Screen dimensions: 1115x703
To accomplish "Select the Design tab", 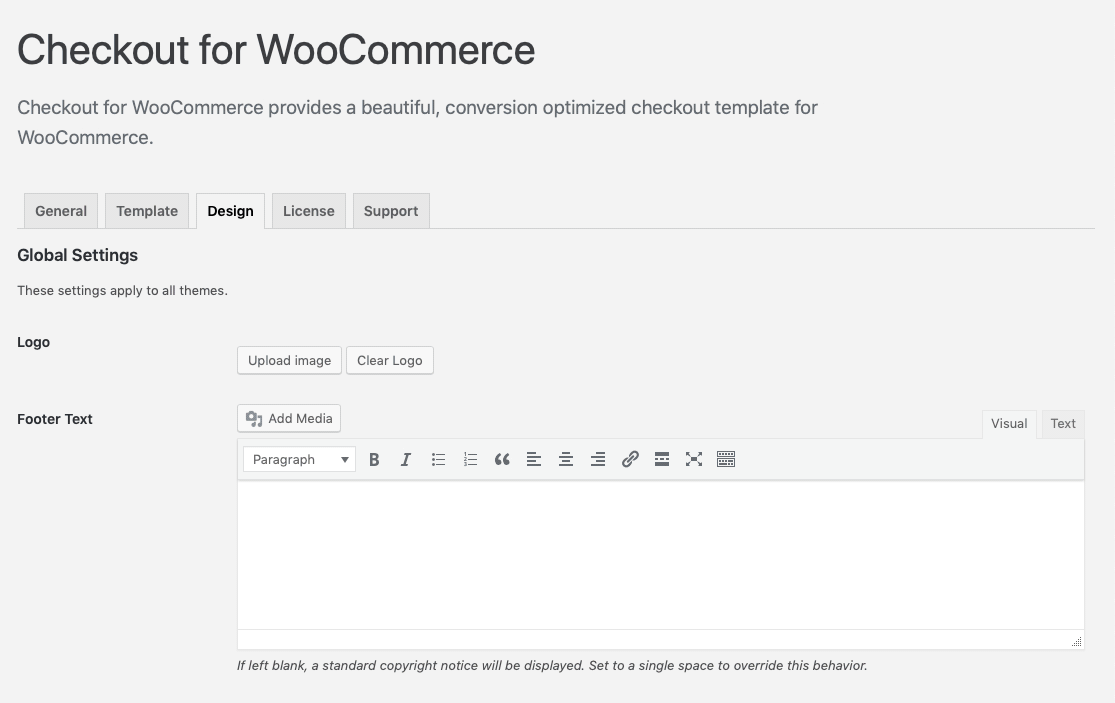I will [230, 211].
